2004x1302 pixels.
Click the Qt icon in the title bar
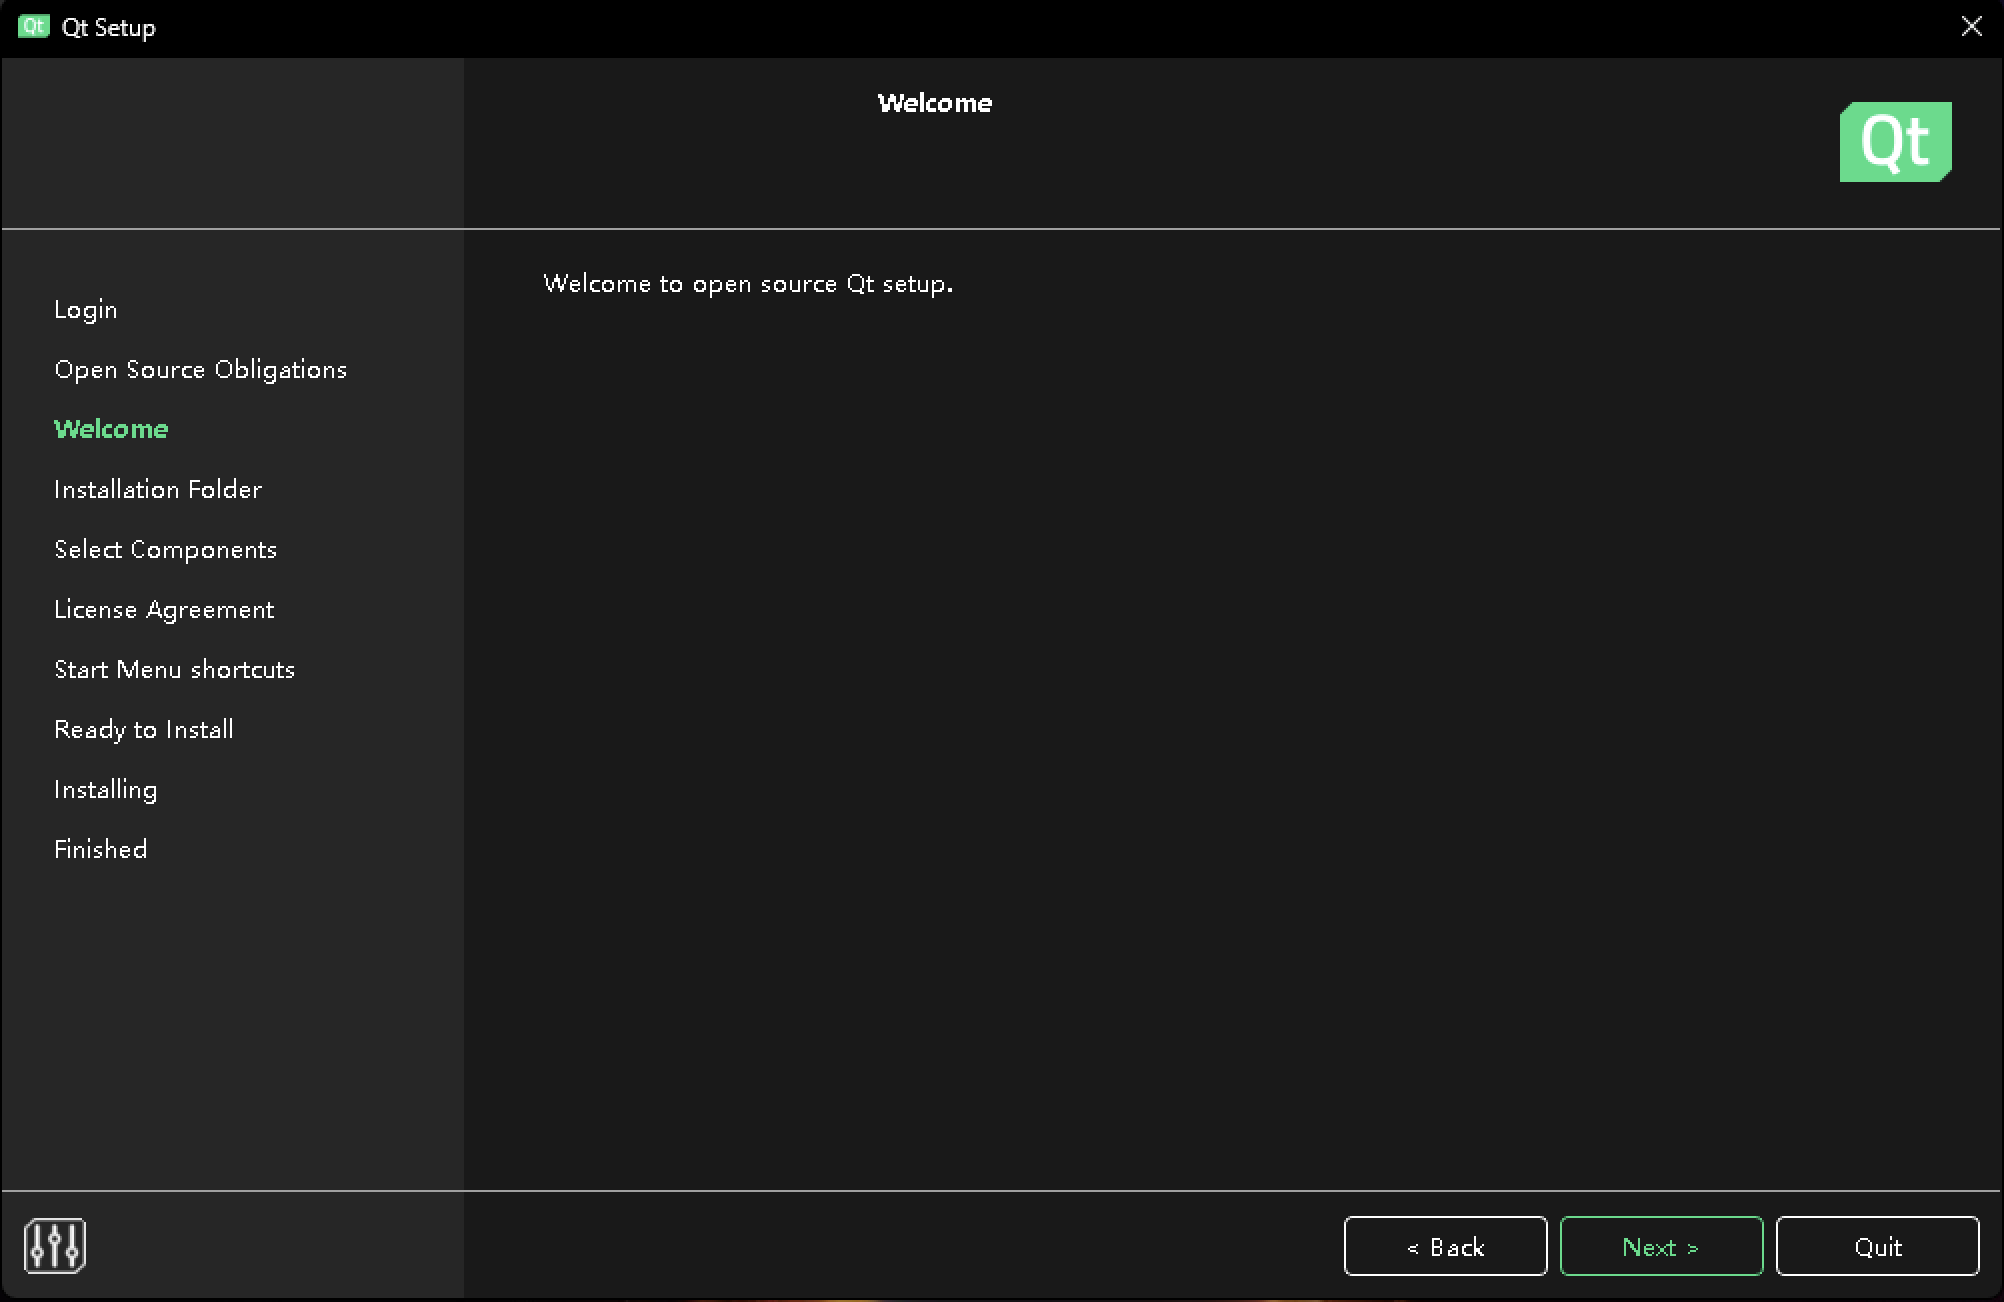[x=33, y=27]
